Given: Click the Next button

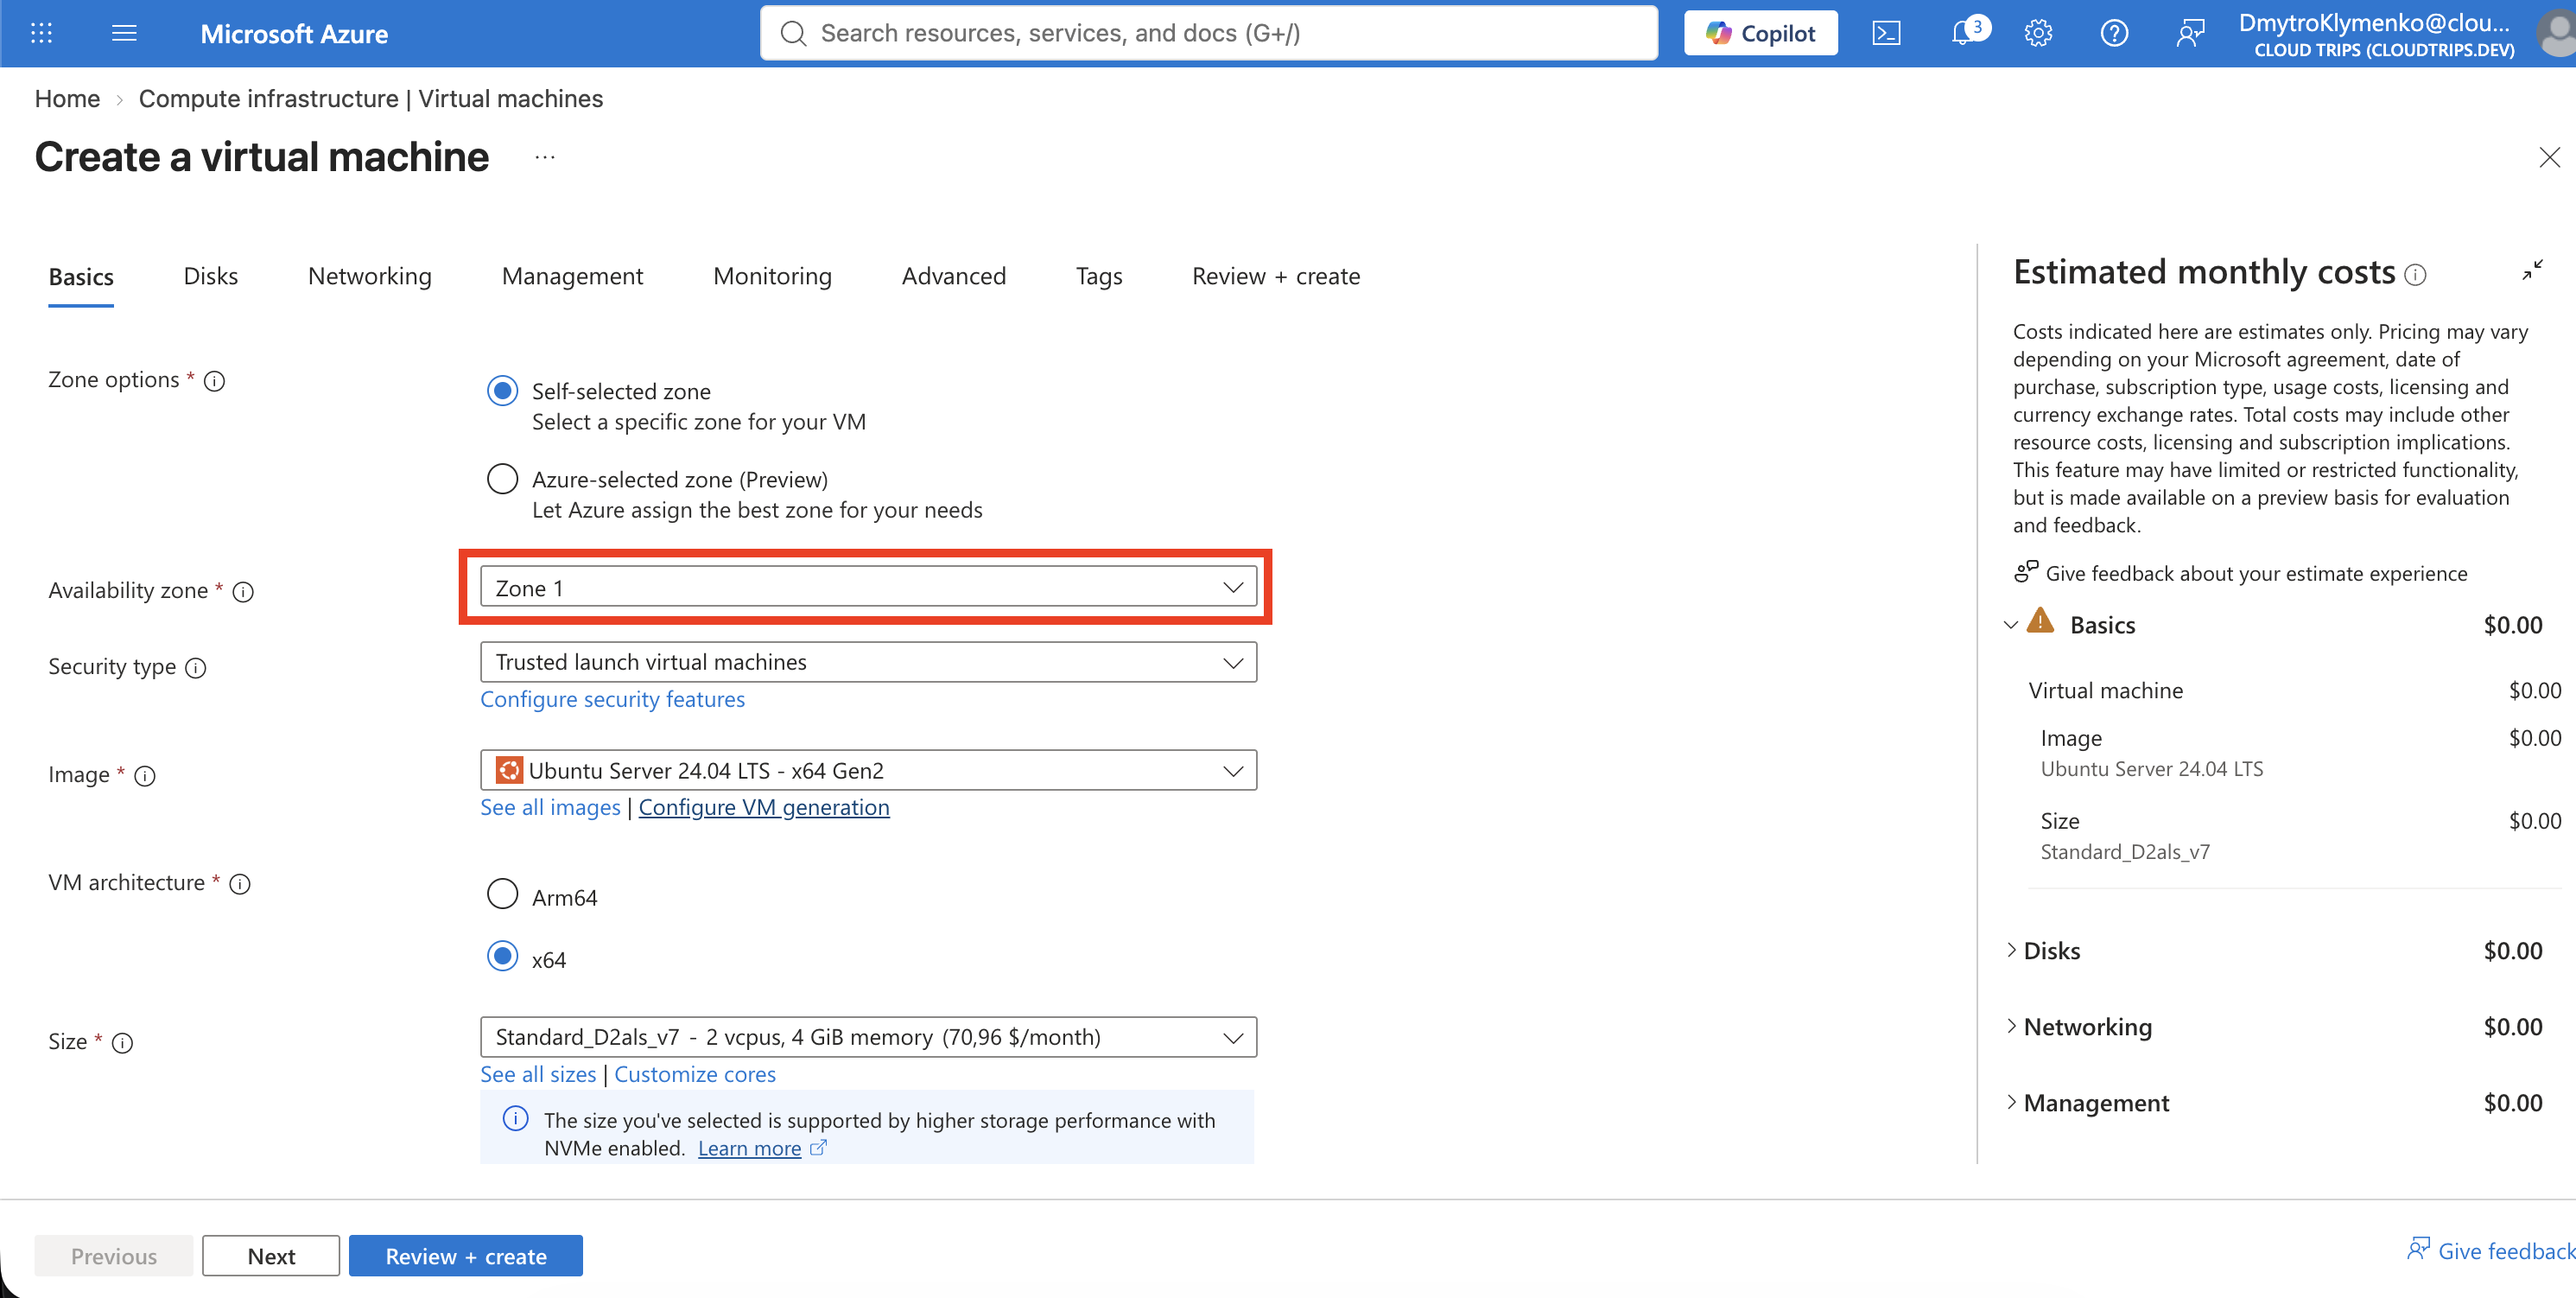Looking at the screenshot, I should click(x=271, y=1256).
